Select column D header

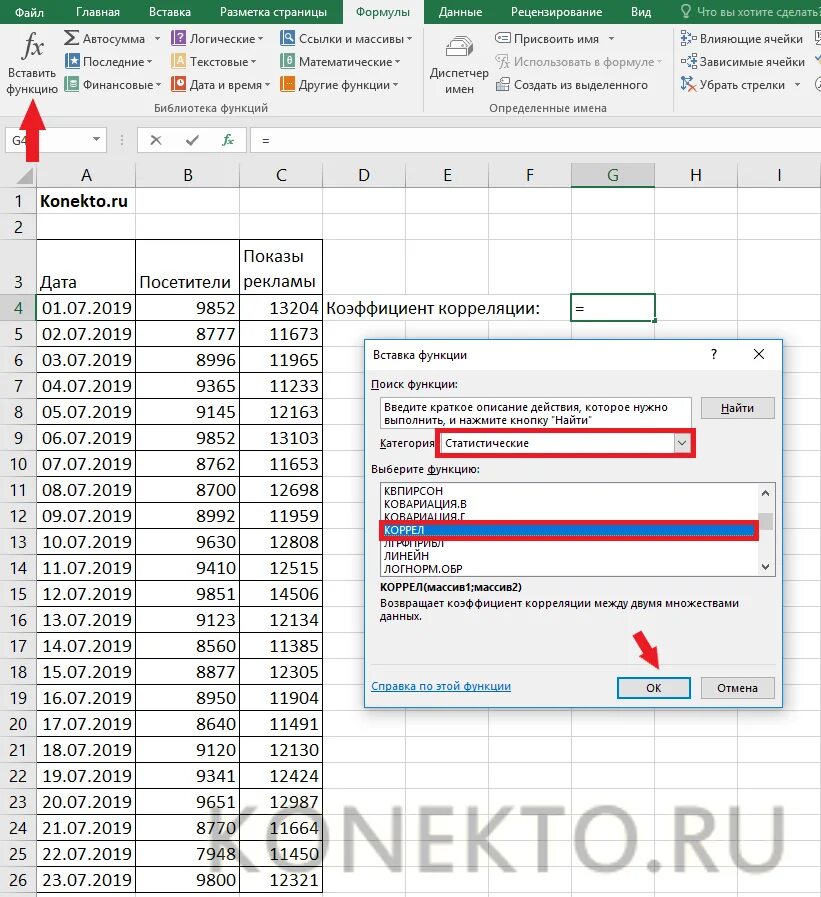pyautogui.click(x=364, y=175)
